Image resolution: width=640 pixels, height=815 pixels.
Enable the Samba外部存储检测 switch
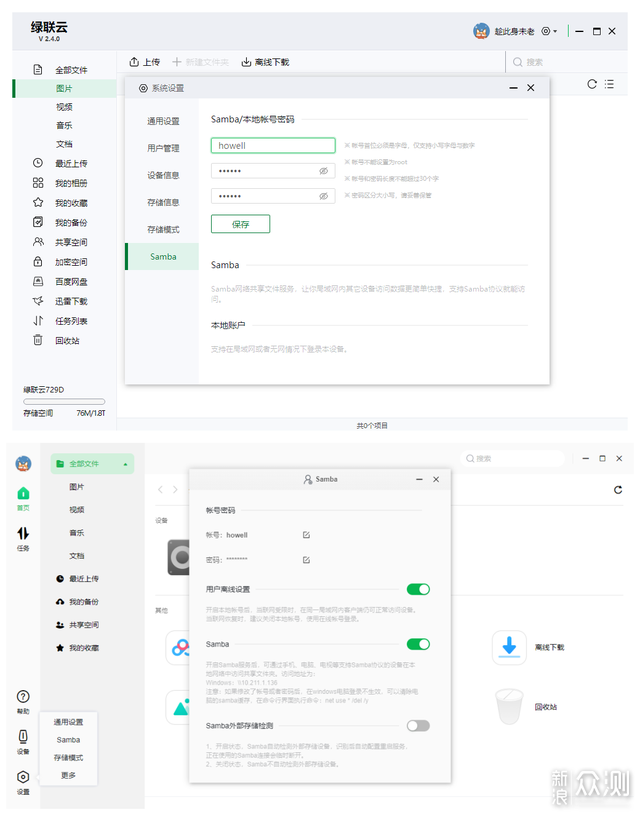click(418, 726)
